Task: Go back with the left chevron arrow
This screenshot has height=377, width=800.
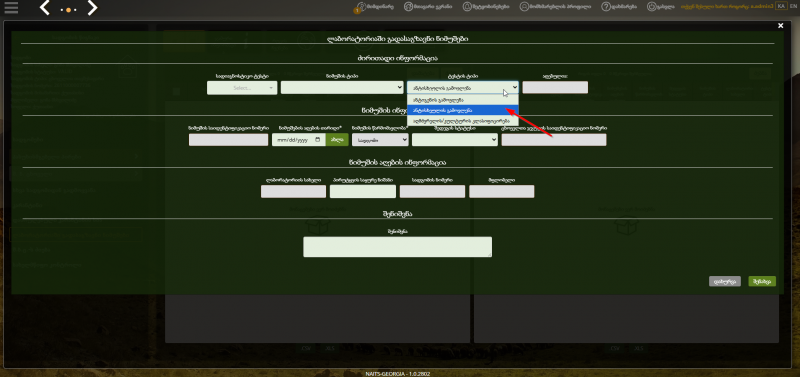Action: [45, 8]
